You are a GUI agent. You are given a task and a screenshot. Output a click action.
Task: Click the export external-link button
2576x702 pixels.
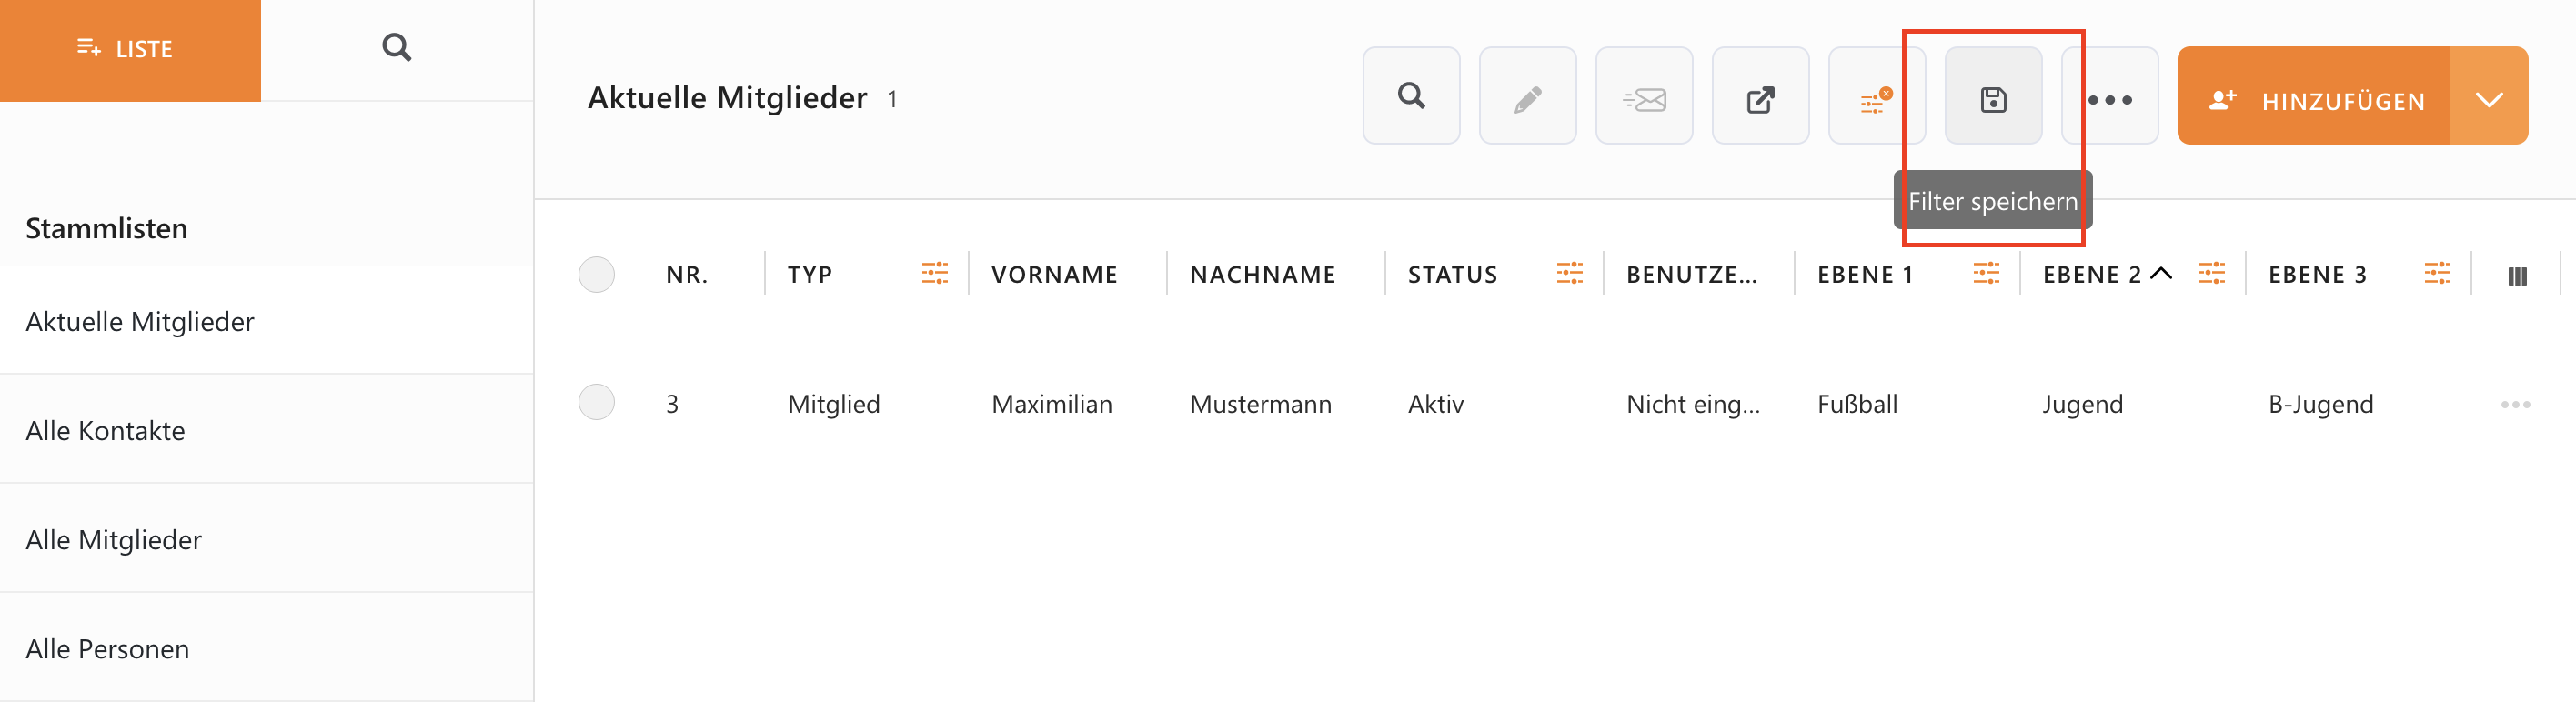1760,96
